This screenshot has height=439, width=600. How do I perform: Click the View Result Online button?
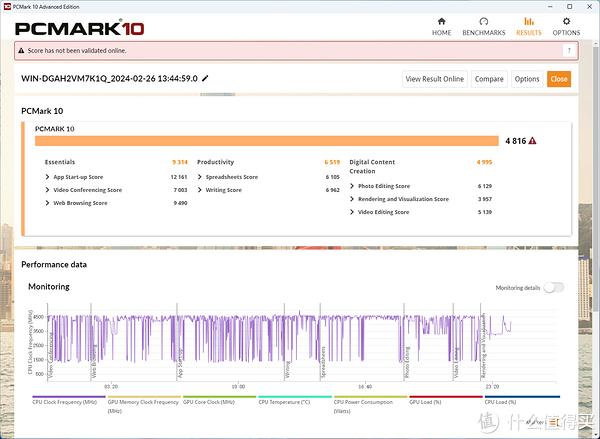434,79
